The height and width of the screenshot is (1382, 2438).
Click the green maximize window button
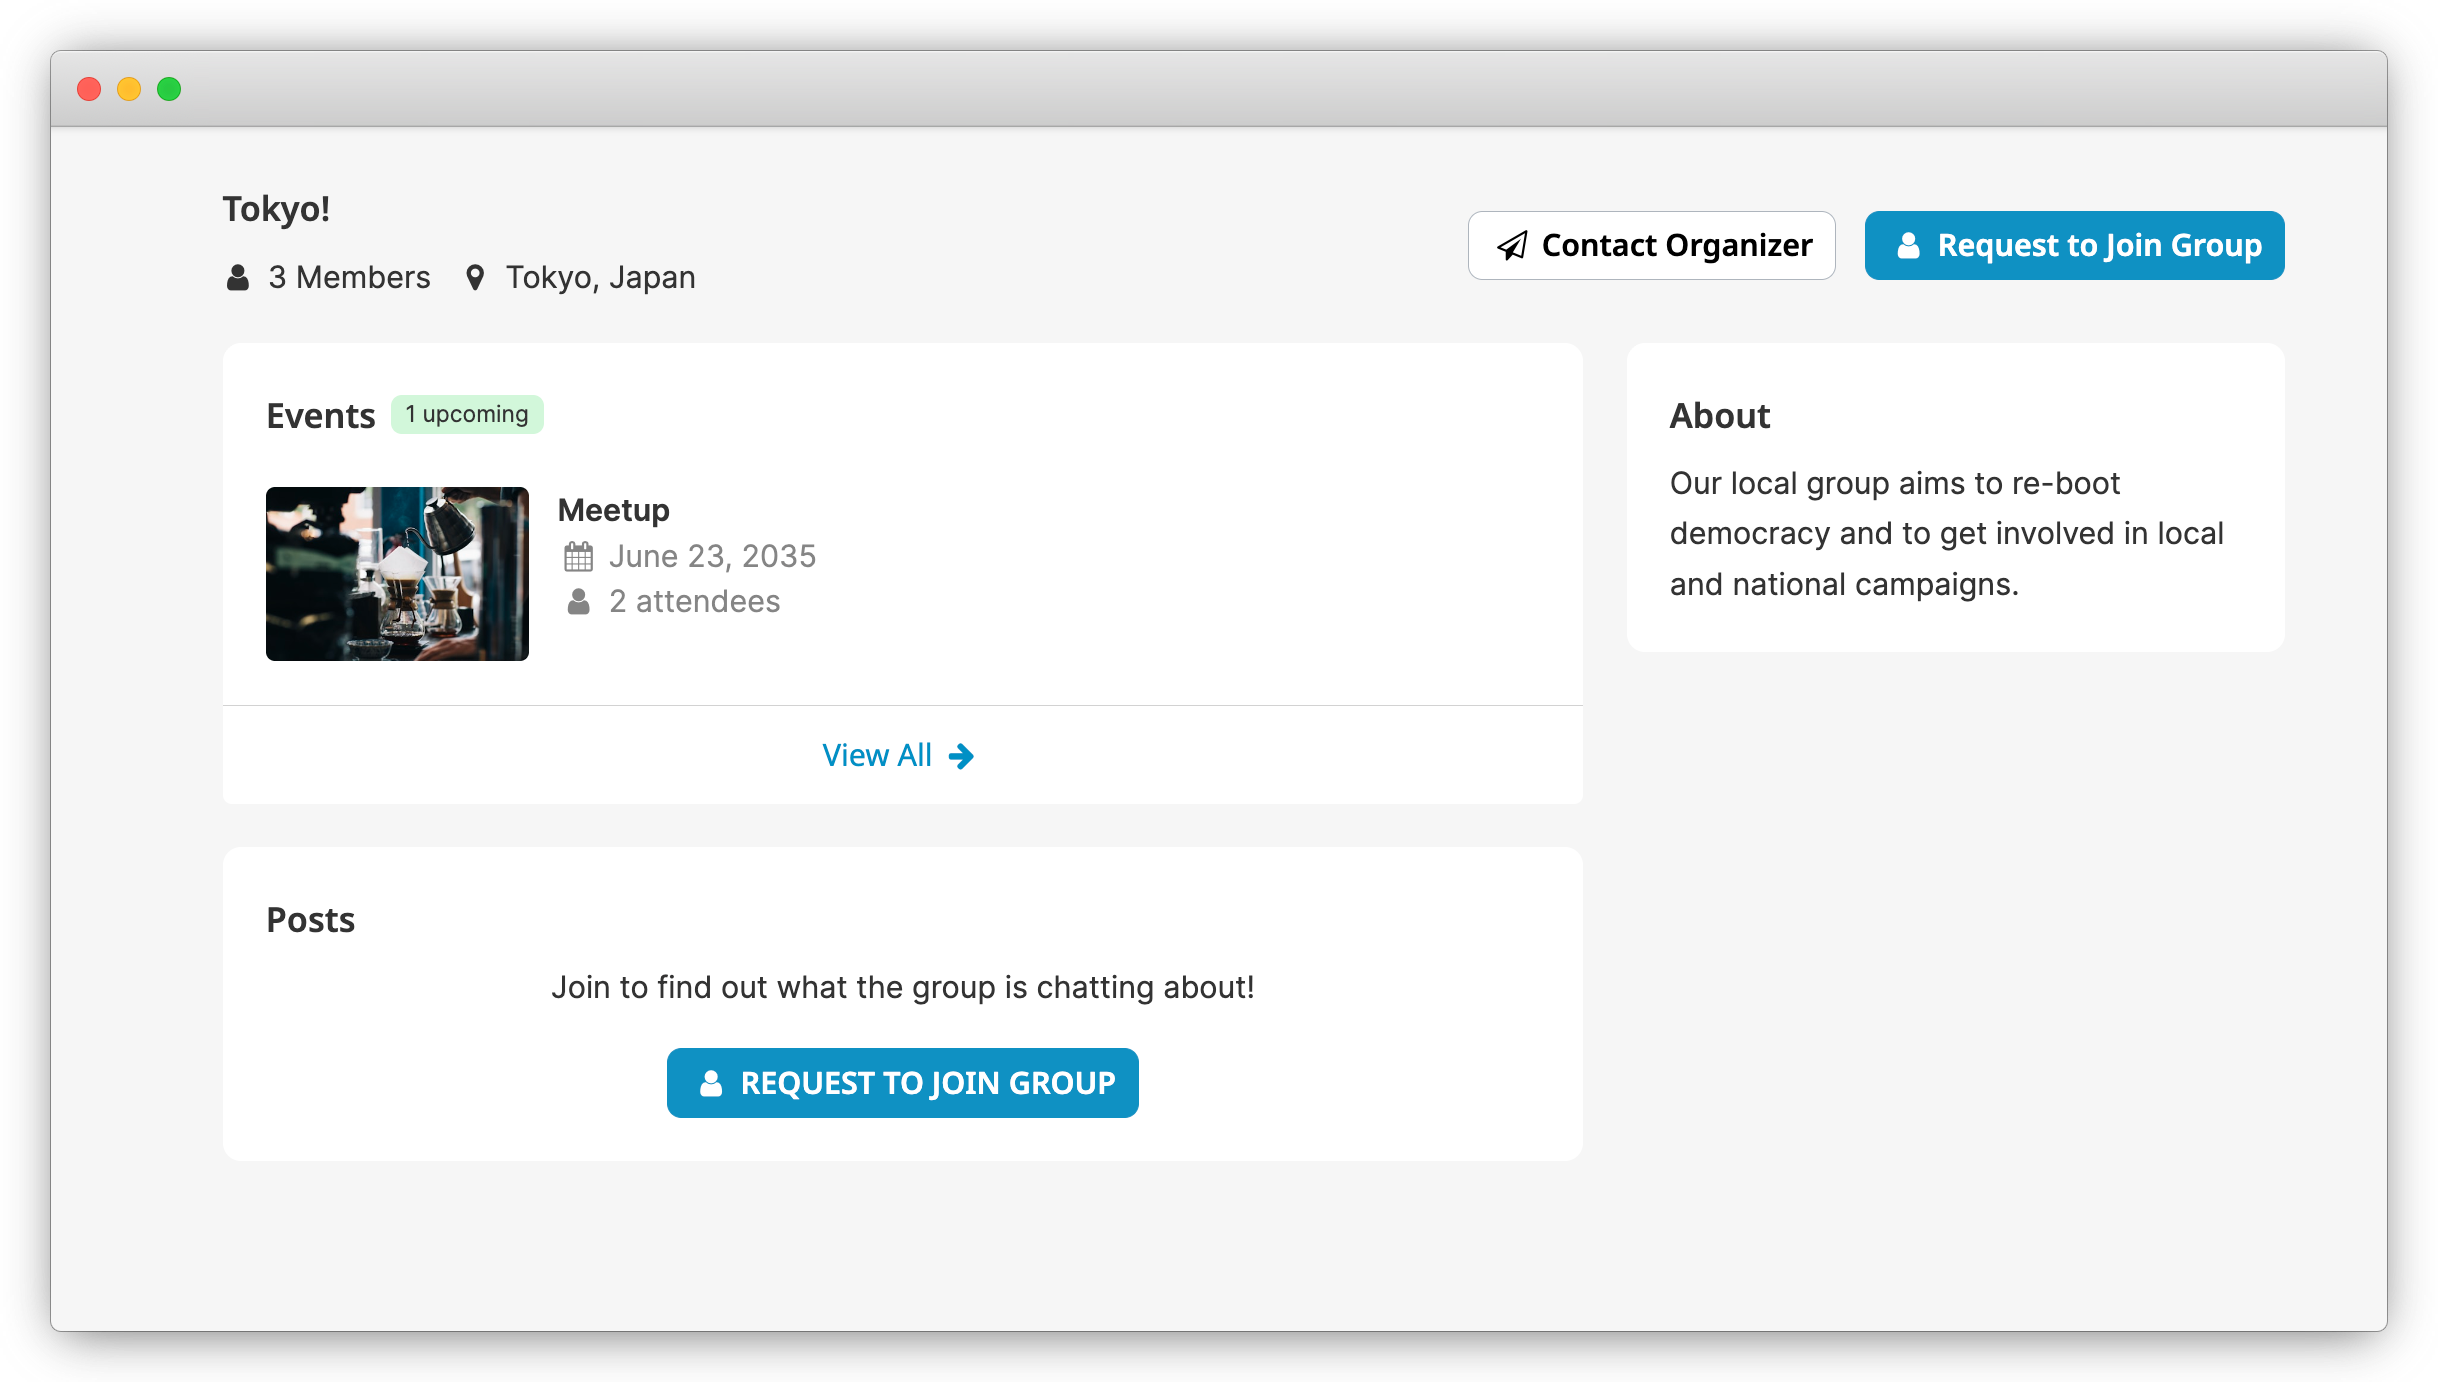tap(169, 89)
